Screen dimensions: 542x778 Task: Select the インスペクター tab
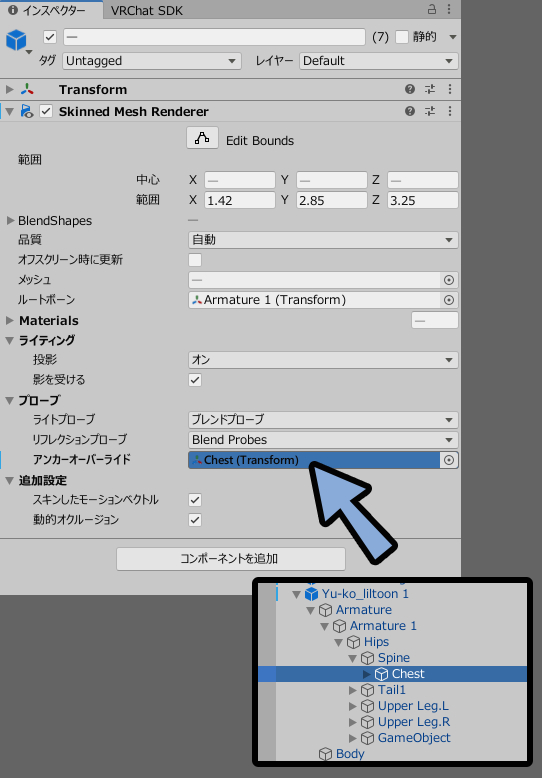54,10
